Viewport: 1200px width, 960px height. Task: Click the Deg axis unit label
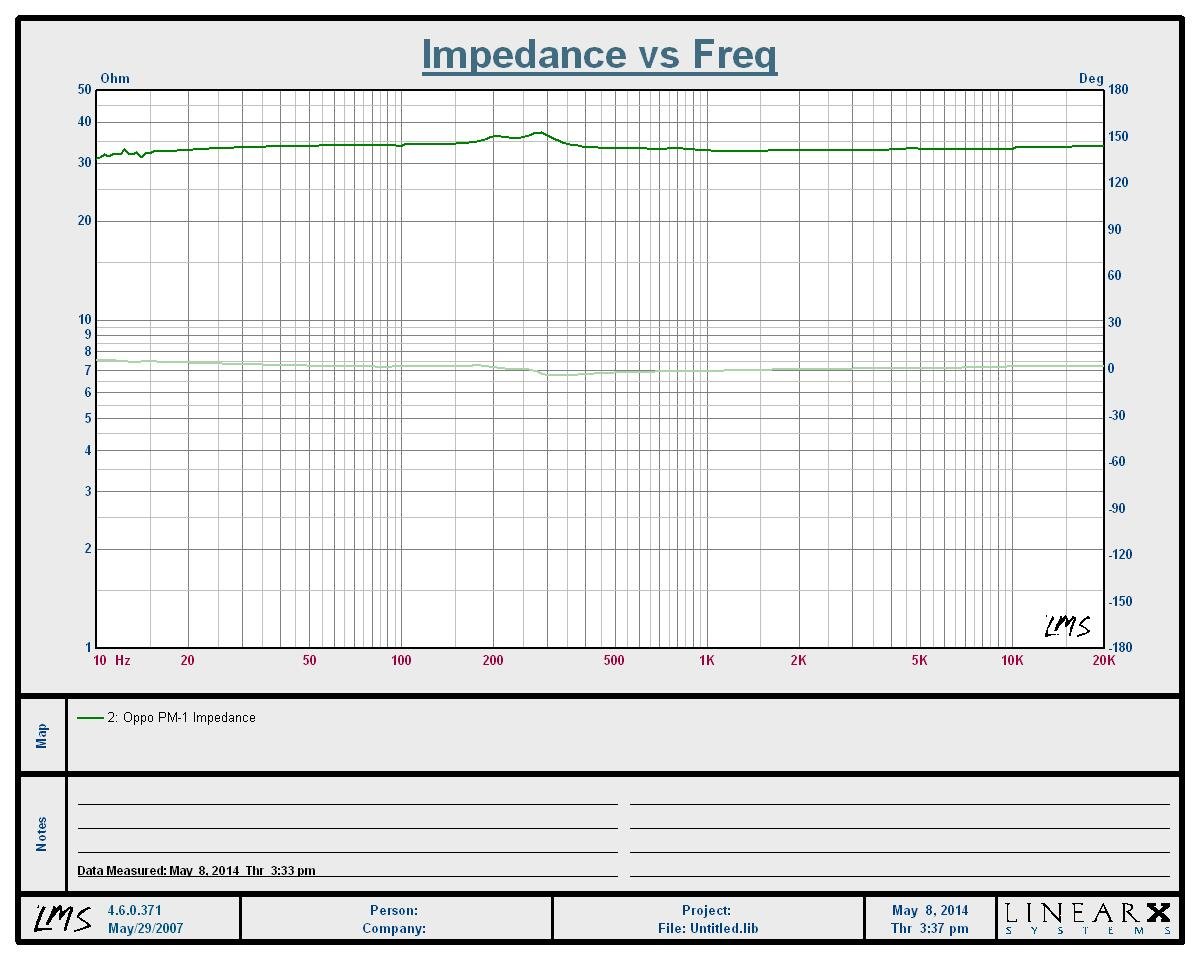click(1091, 78)
